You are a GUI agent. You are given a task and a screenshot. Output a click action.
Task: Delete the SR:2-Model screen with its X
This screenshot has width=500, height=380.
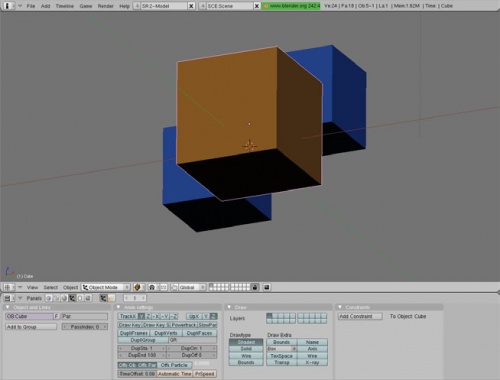click(x=191, y=6)
